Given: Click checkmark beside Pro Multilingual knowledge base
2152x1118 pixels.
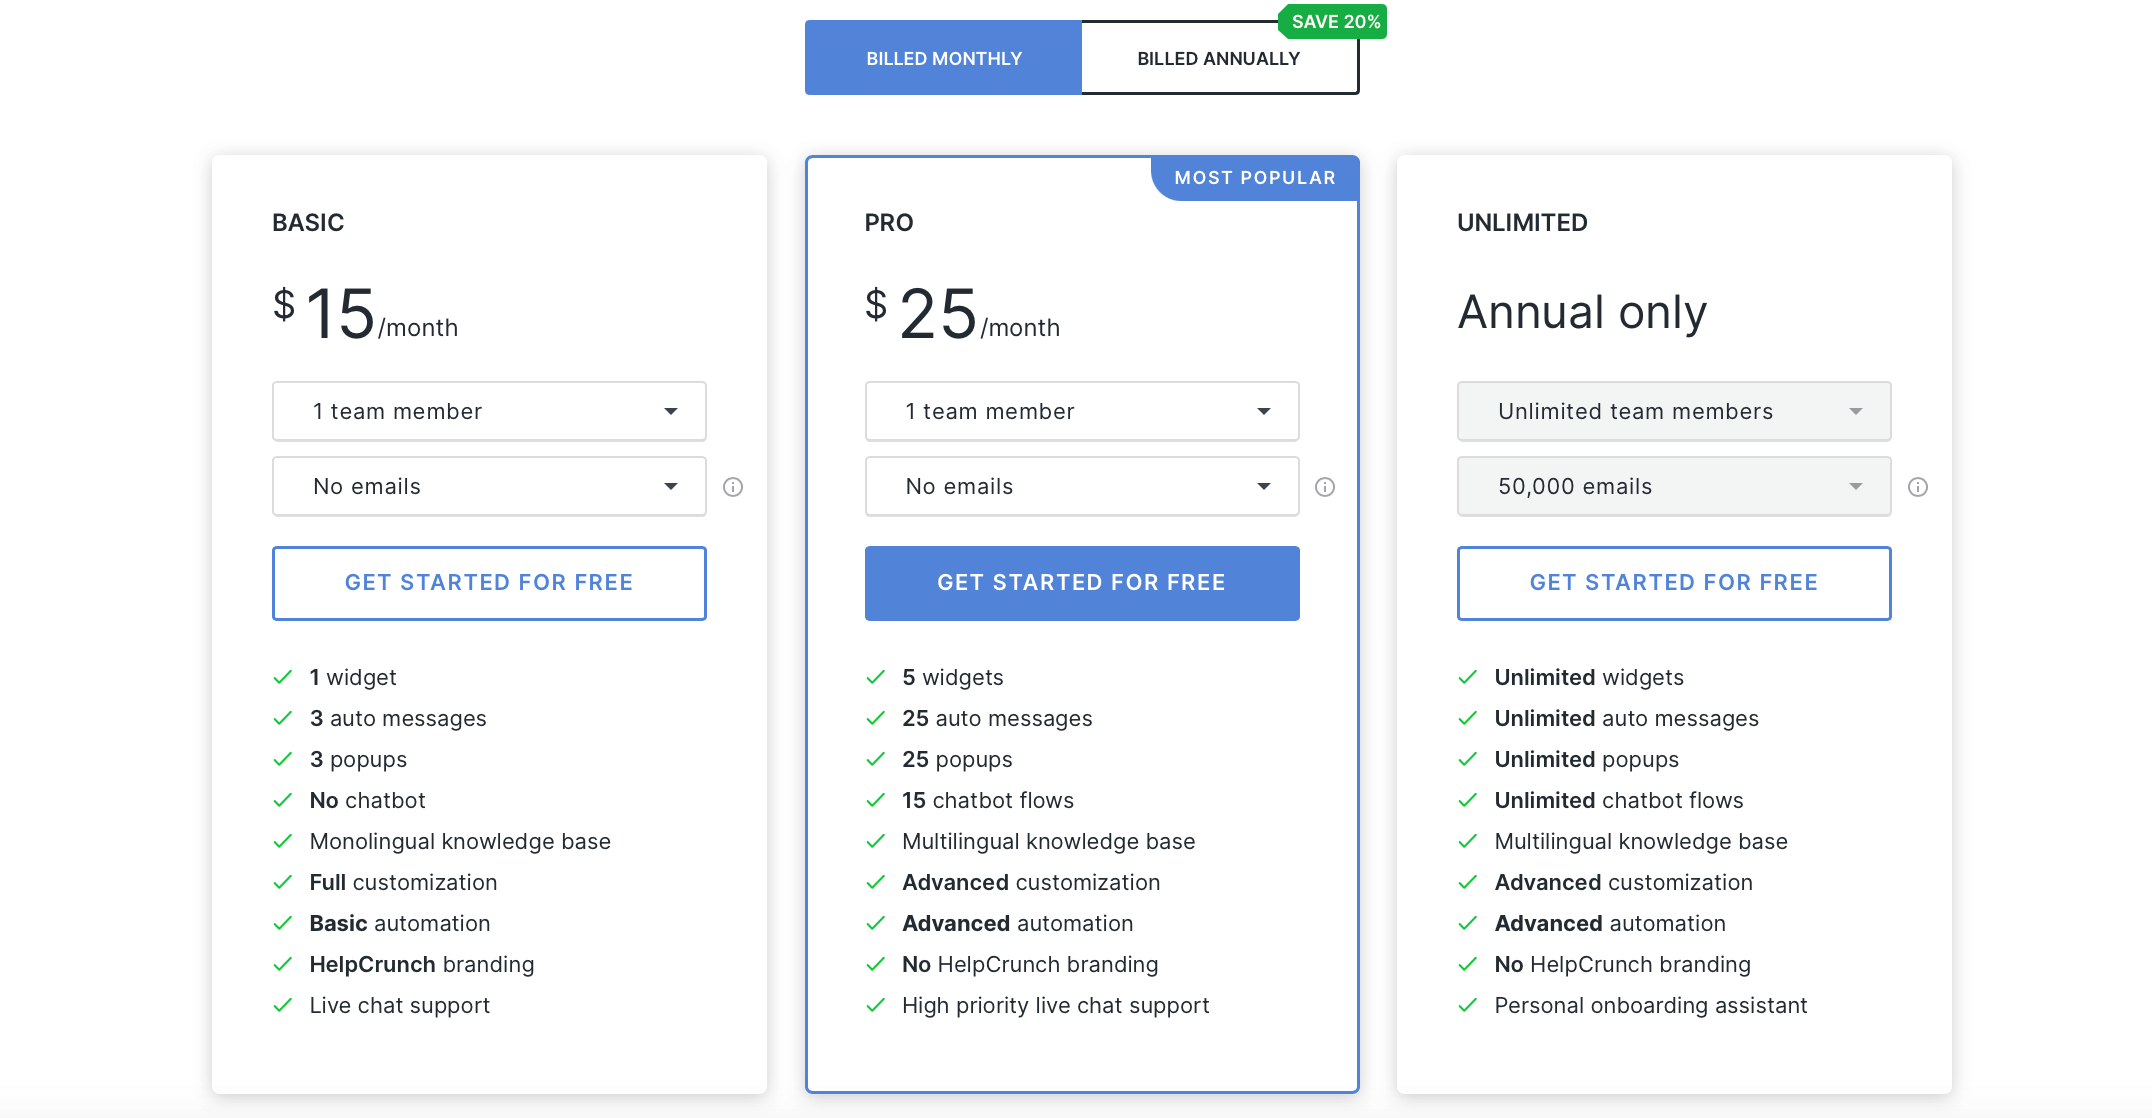Looking at the screenshot, I should [876, 841].
